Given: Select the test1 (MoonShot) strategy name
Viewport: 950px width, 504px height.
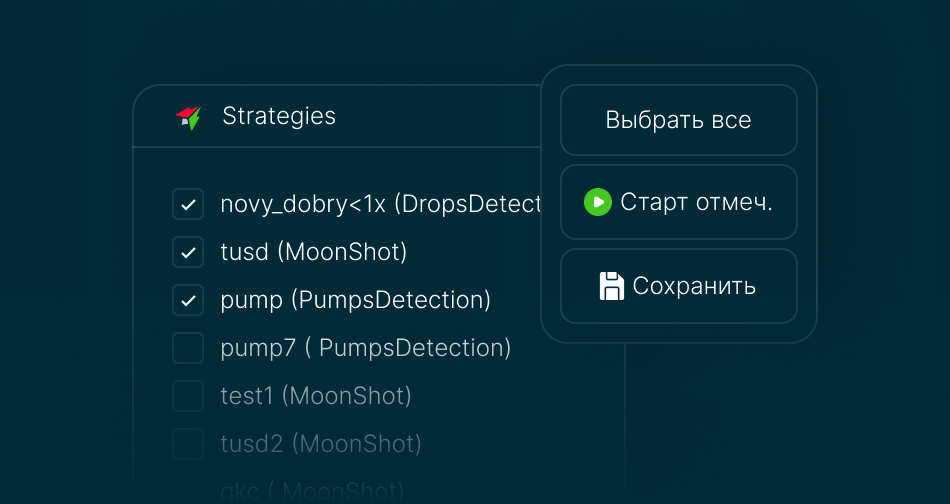Looking at the screenshot, I should 316,396.
